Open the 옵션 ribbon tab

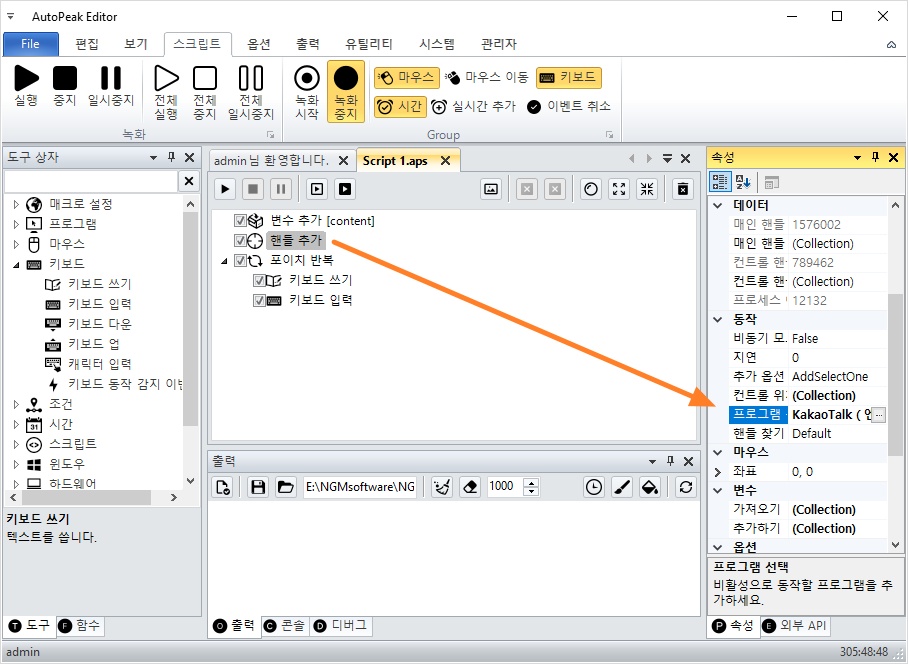click(259, 44)
